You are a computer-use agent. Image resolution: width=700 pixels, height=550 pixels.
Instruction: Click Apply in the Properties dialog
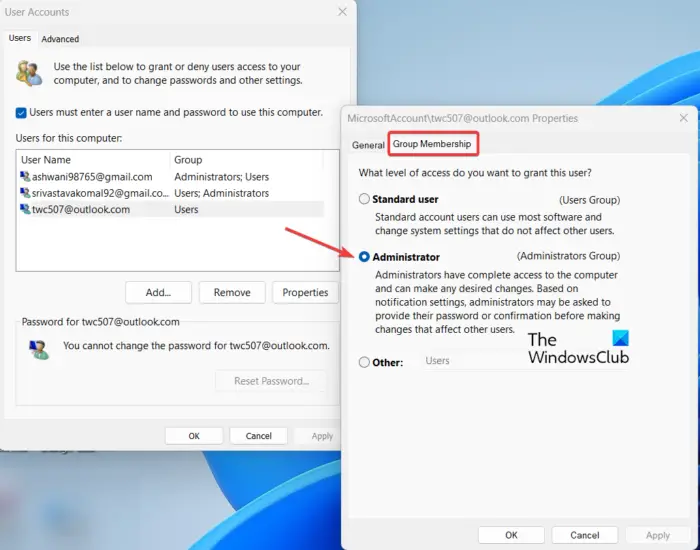[658, 535]
